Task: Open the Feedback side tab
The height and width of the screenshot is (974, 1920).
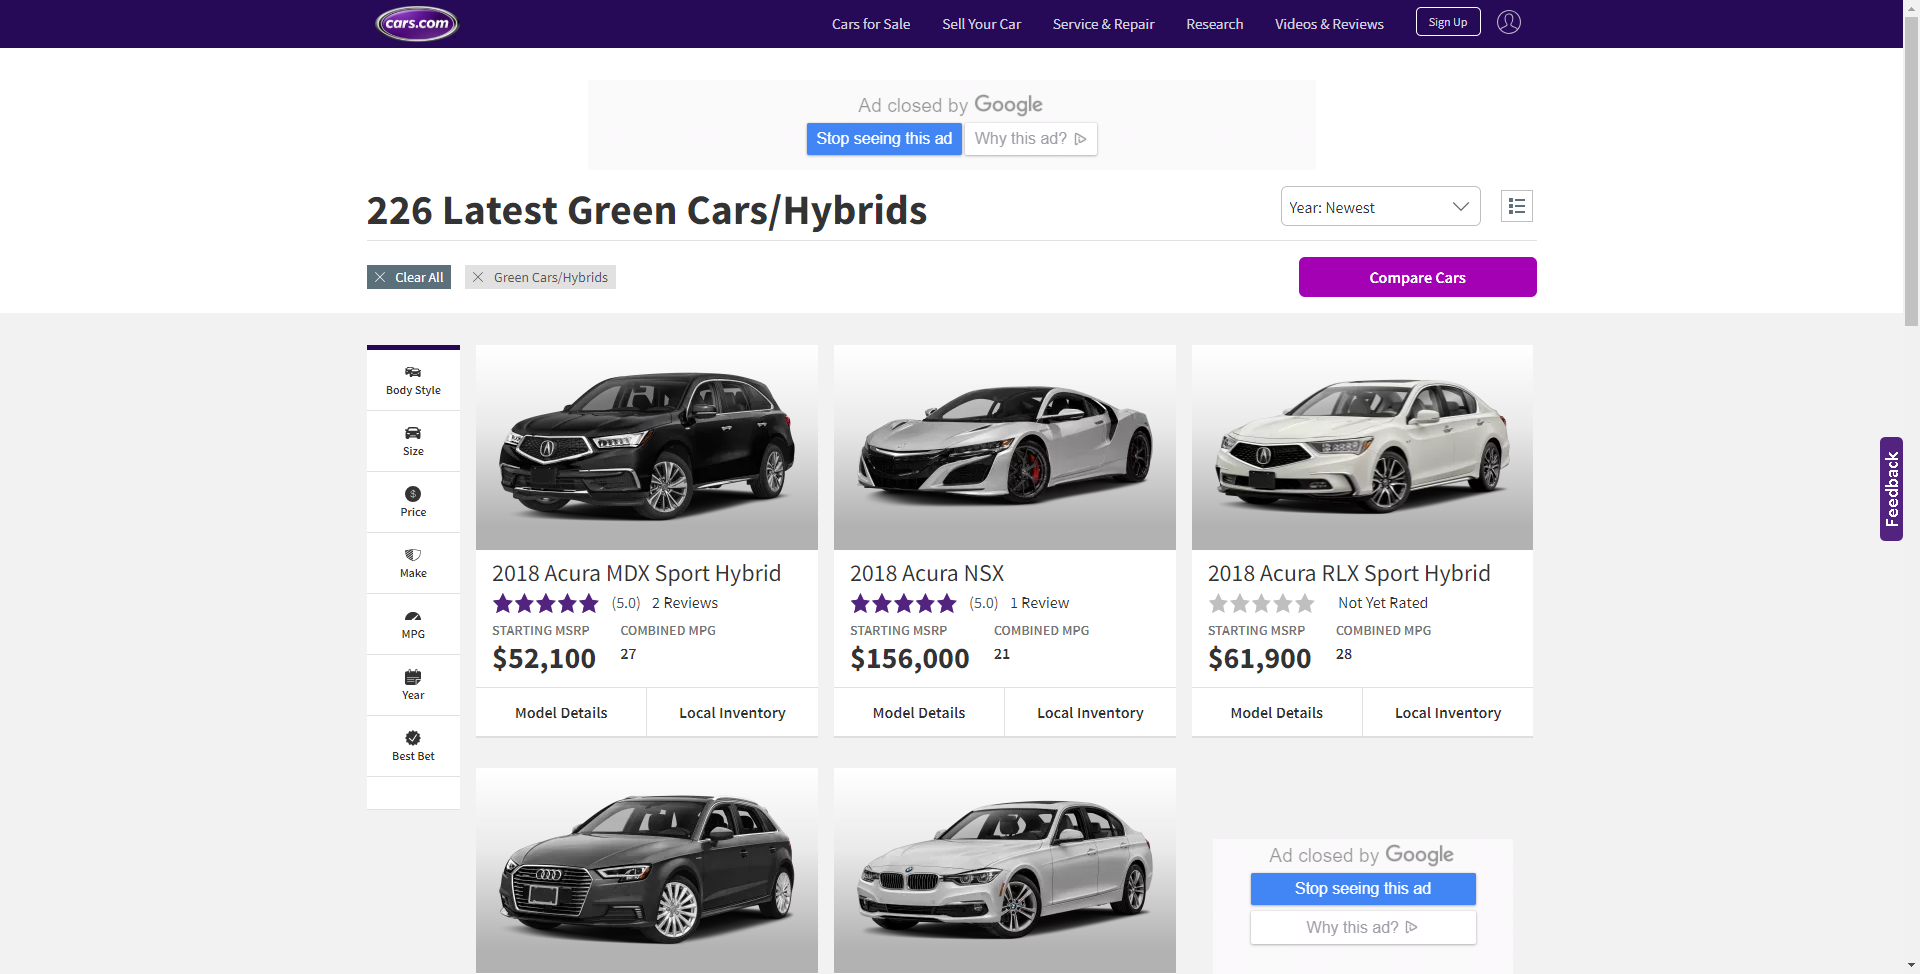Action: (1890, 489)
